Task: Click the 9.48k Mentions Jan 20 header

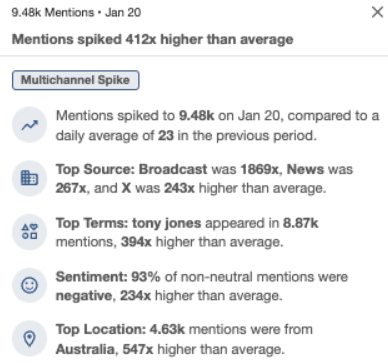Action: 76,13
